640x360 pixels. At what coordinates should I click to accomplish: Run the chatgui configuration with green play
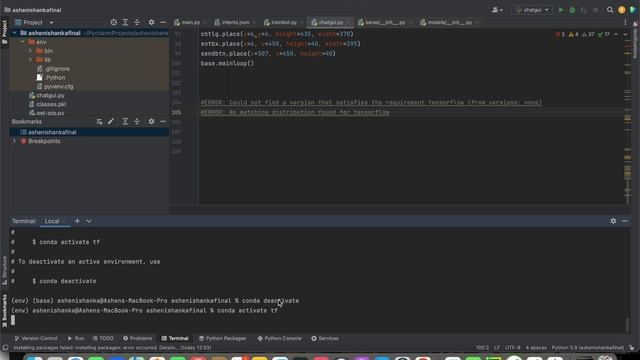(x=561, y=10)
